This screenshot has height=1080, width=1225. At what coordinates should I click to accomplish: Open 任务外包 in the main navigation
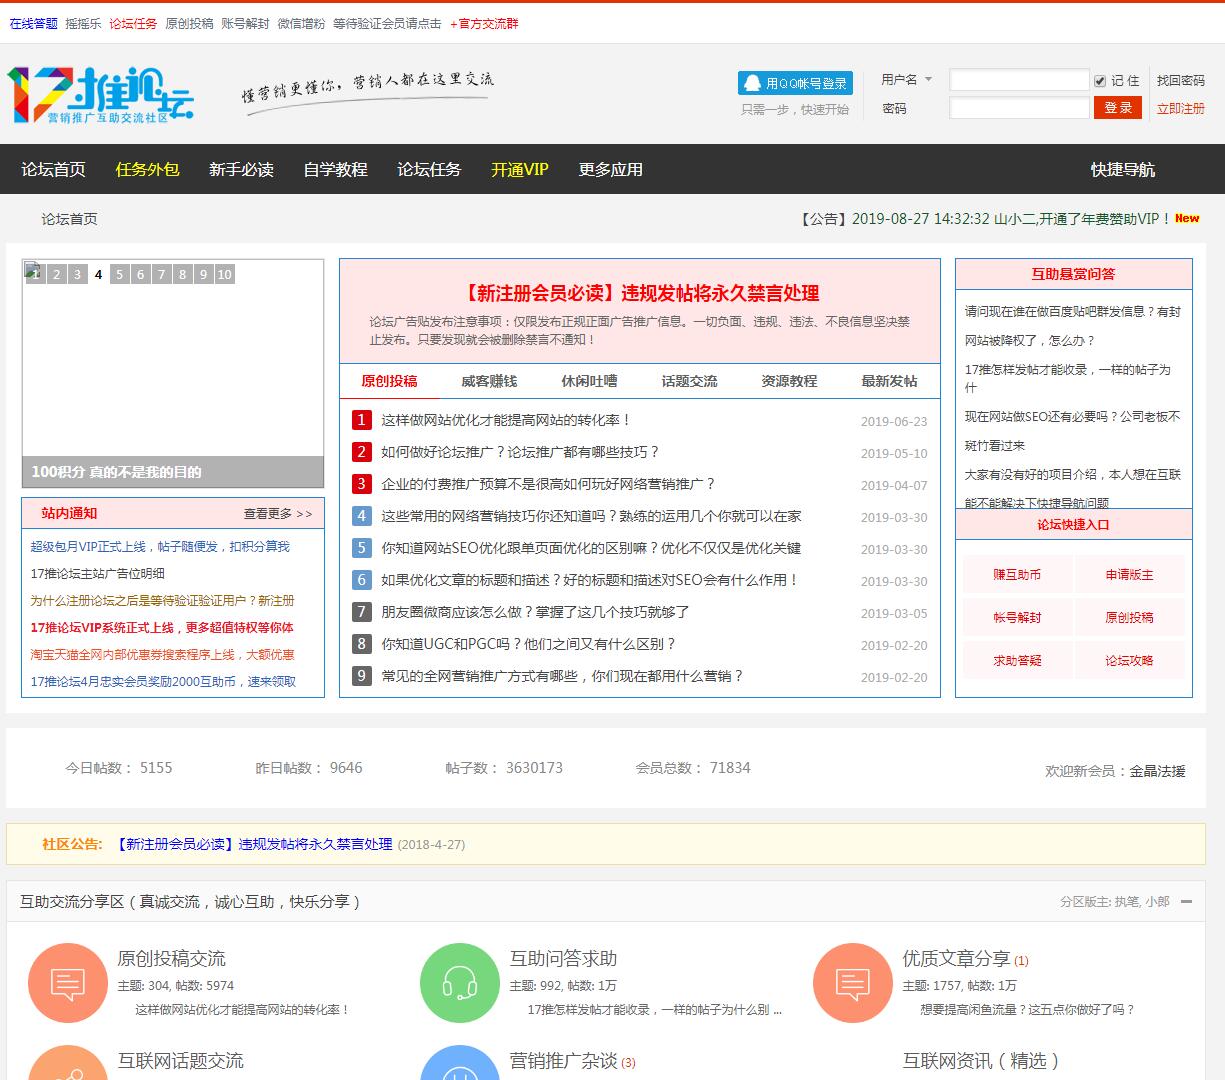[x=147, y=170]
